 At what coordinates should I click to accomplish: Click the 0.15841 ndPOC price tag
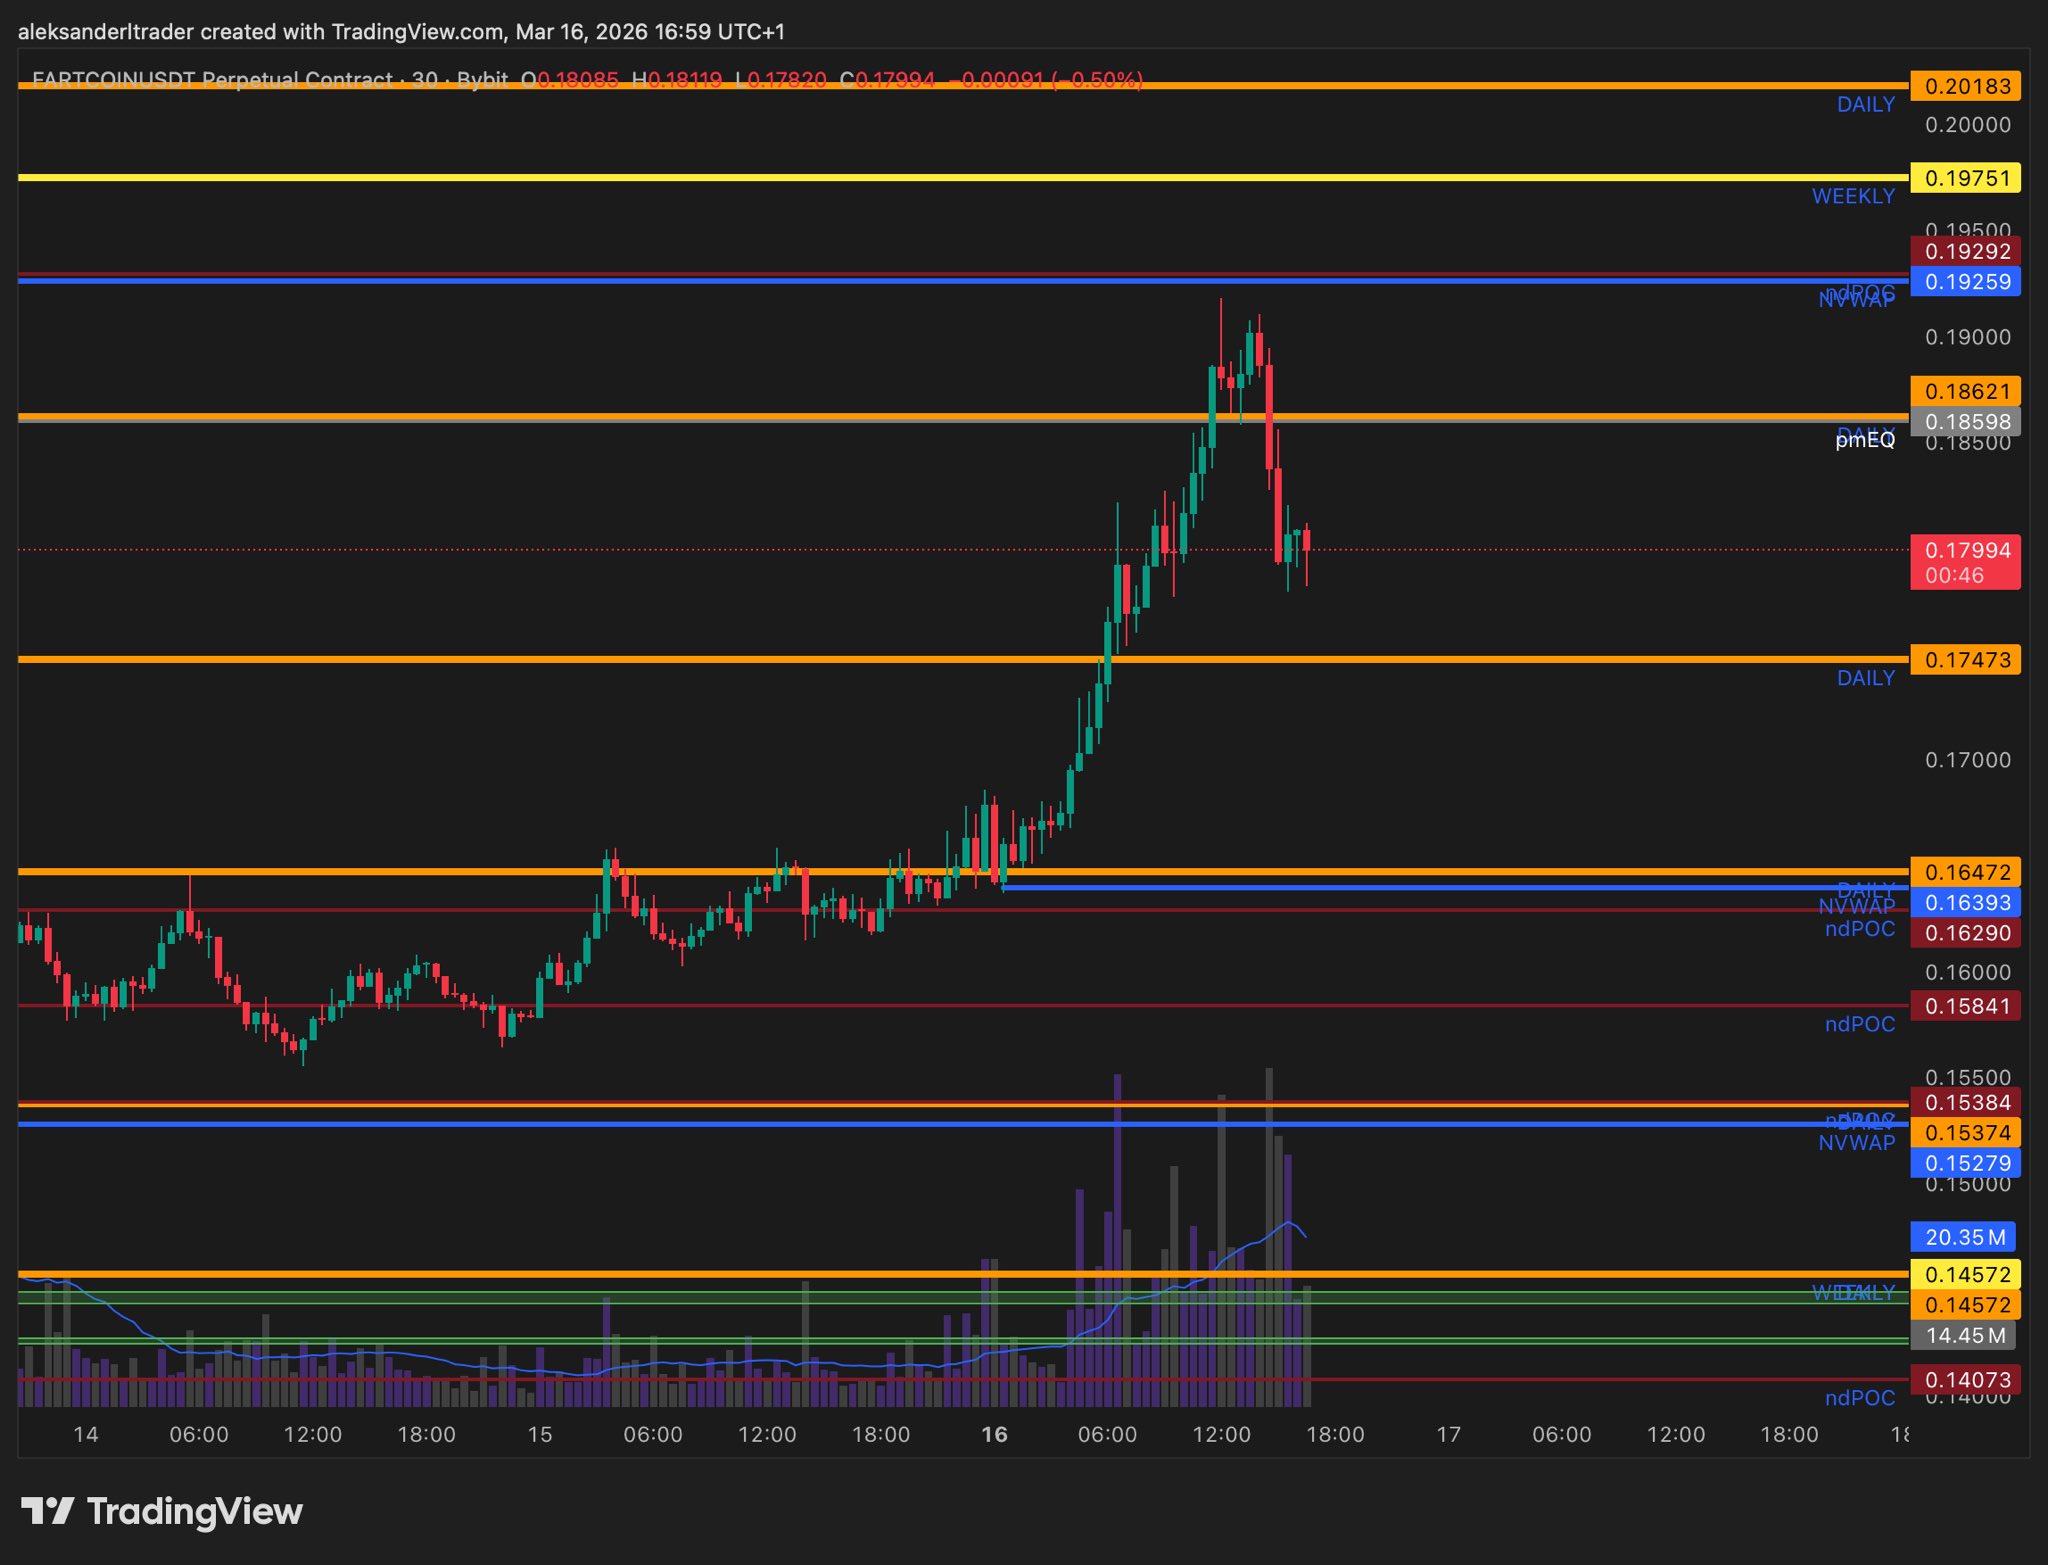pos(1965,1006)
